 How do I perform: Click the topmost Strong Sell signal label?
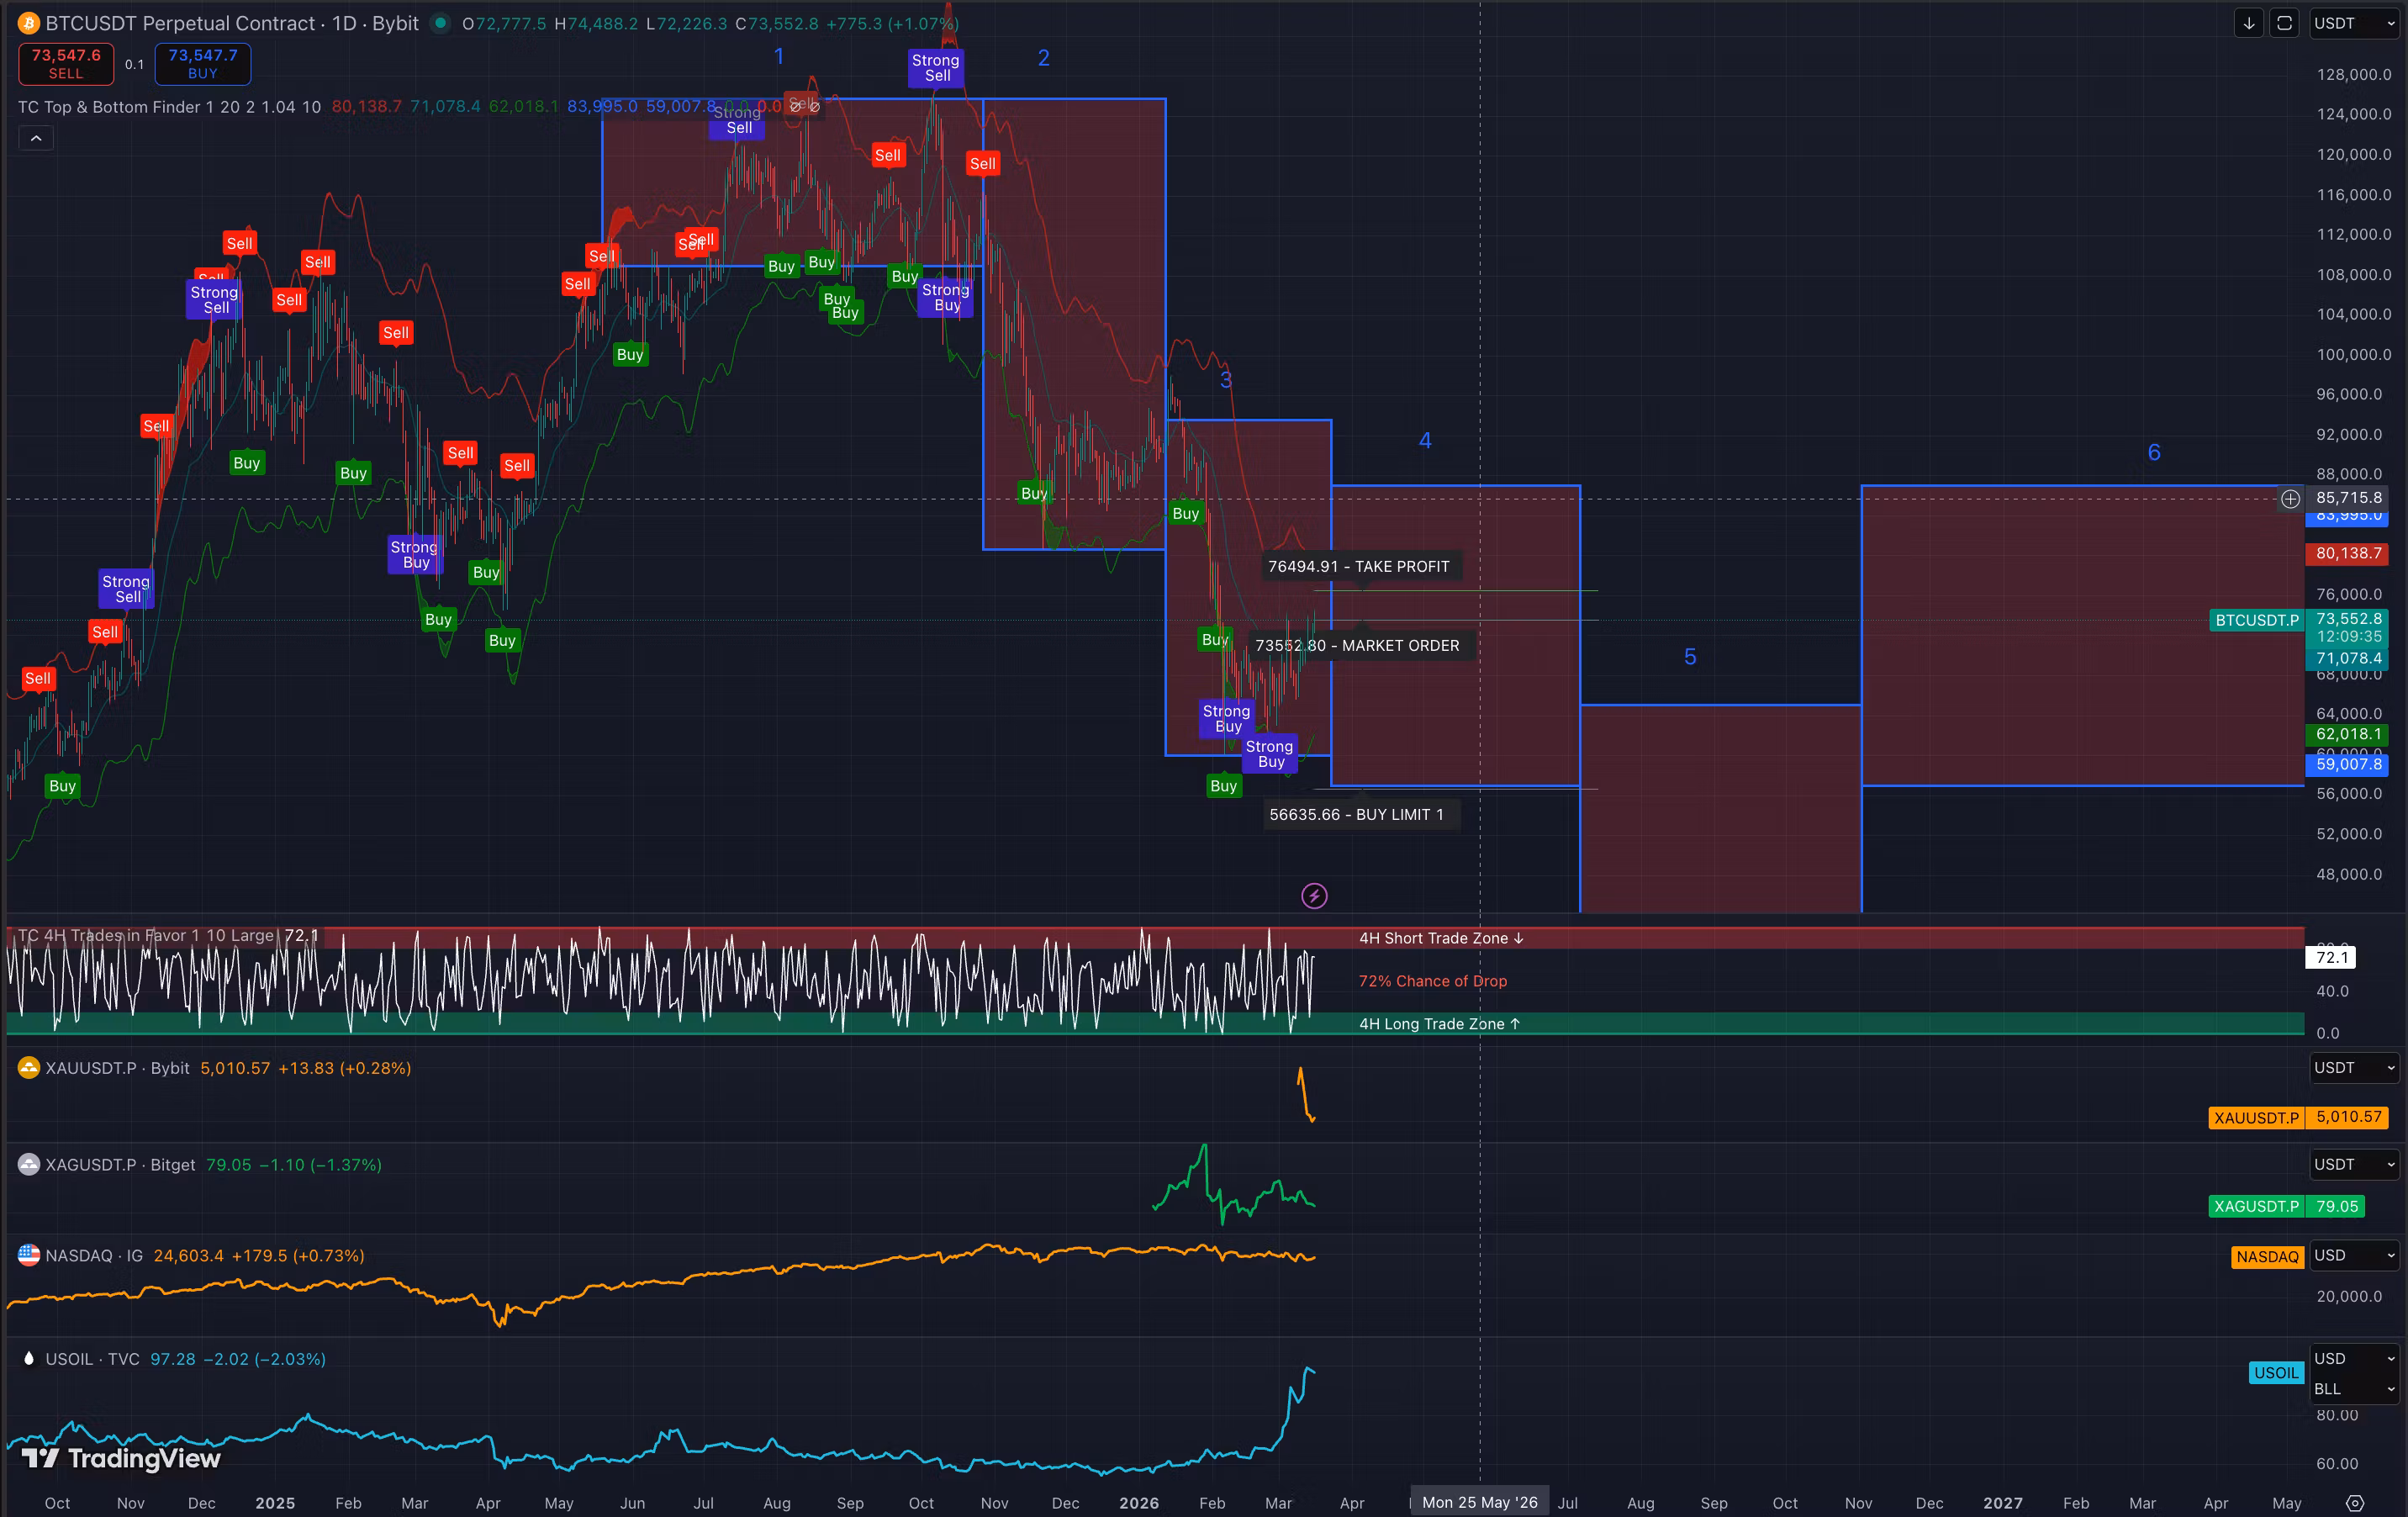point(936,68)
